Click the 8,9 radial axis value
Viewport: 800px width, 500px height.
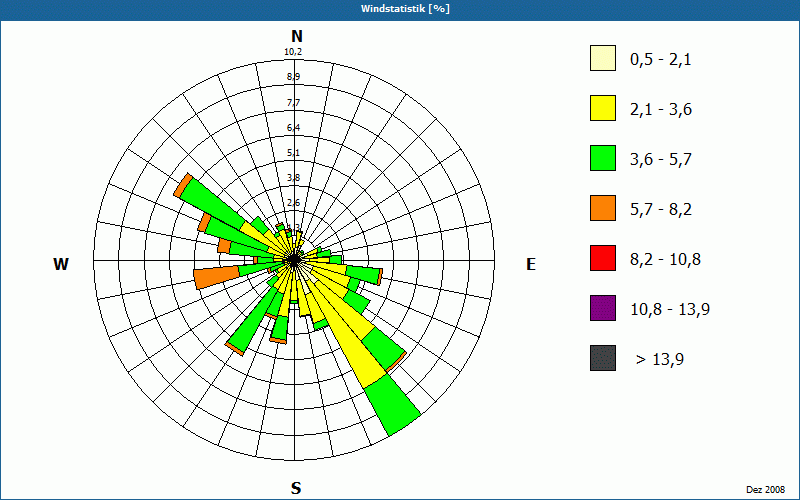(293, 77)
